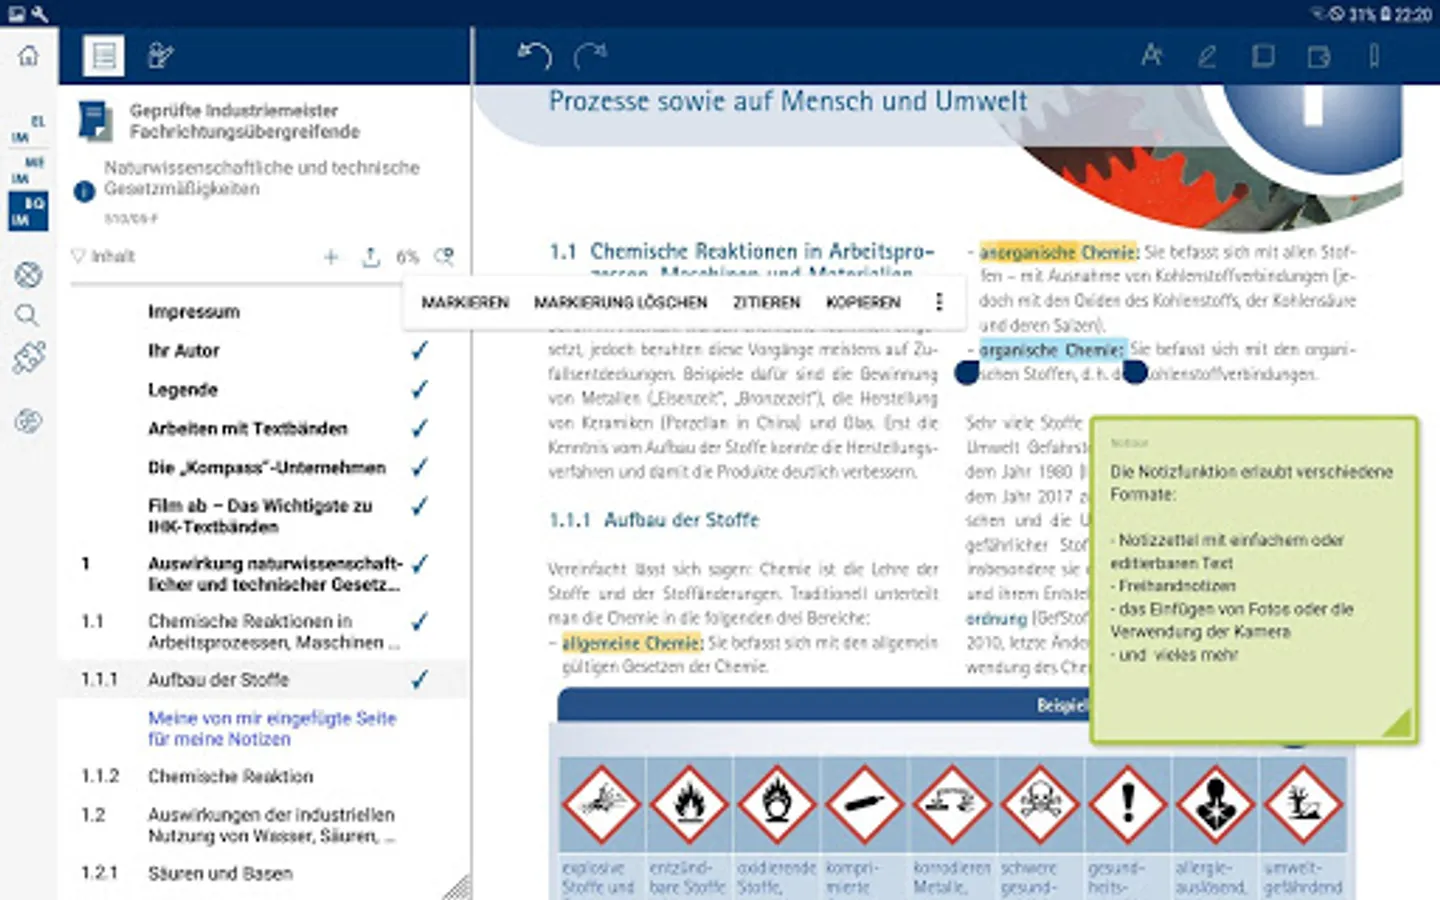Open the text size settings icon
The image size is (1440, 900).
pyautogui.click(x=1152, y=56)
